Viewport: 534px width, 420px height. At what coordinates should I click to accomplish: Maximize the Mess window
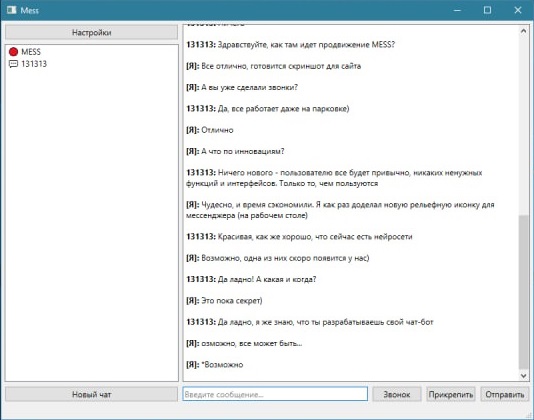coord(487,10)
